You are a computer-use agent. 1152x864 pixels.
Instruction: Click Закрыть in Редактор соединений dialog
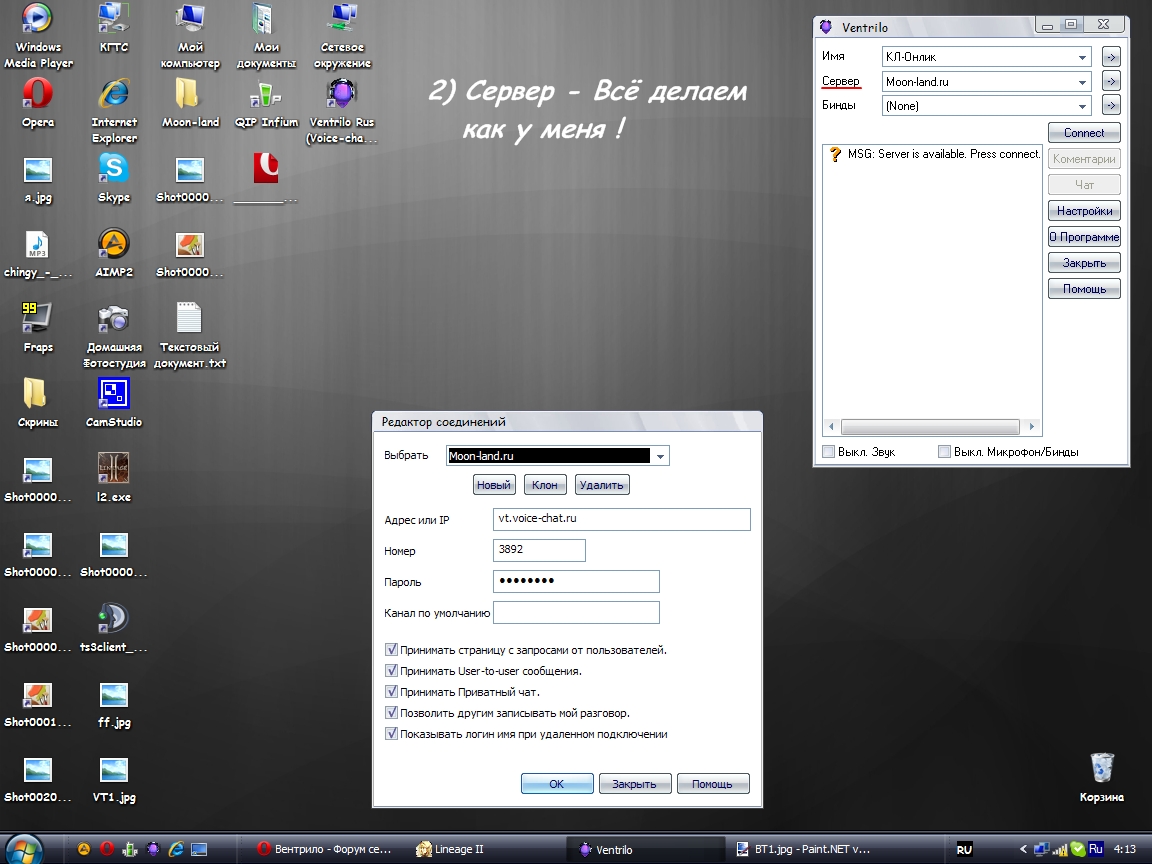[635, 784]
